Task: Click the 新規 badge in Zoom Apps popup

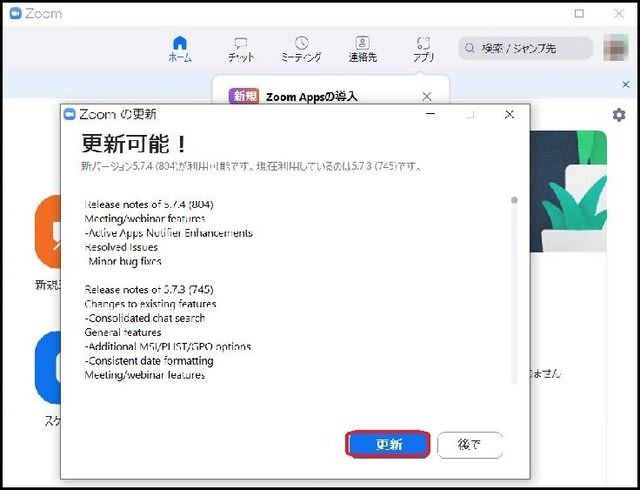Action: tap(244, 96)
